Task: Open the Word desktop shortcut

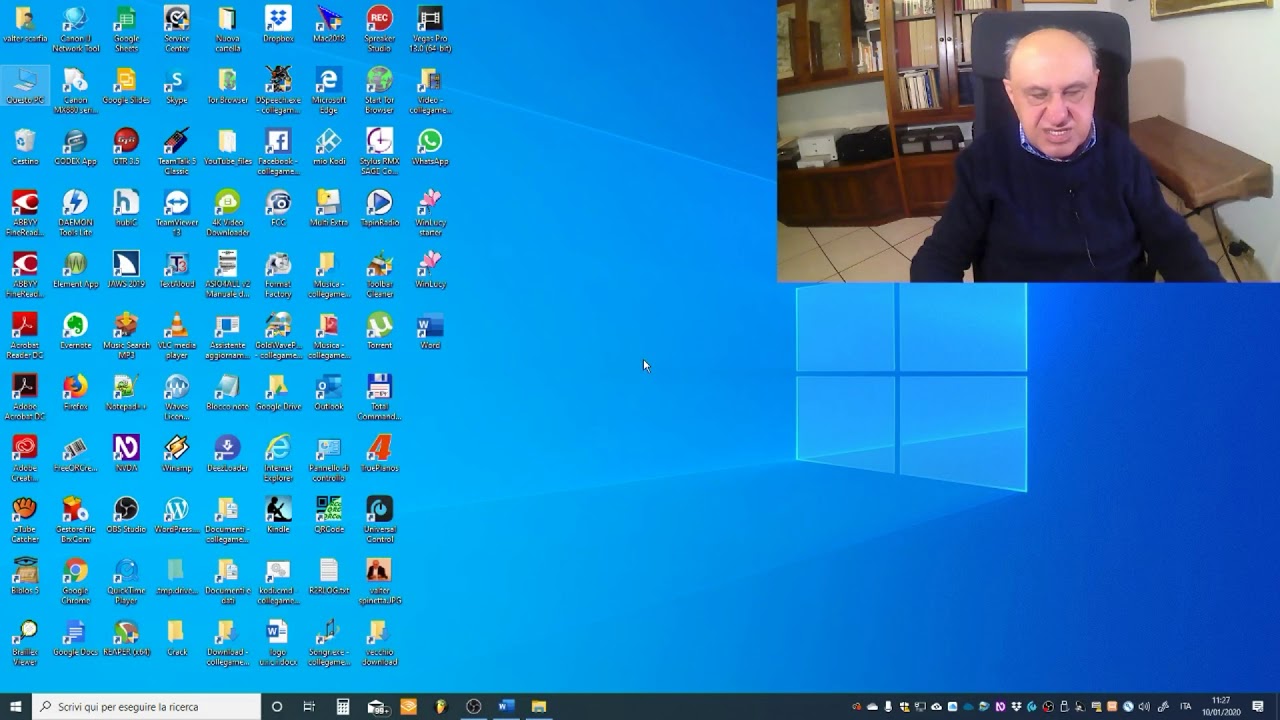Action: 430,331
